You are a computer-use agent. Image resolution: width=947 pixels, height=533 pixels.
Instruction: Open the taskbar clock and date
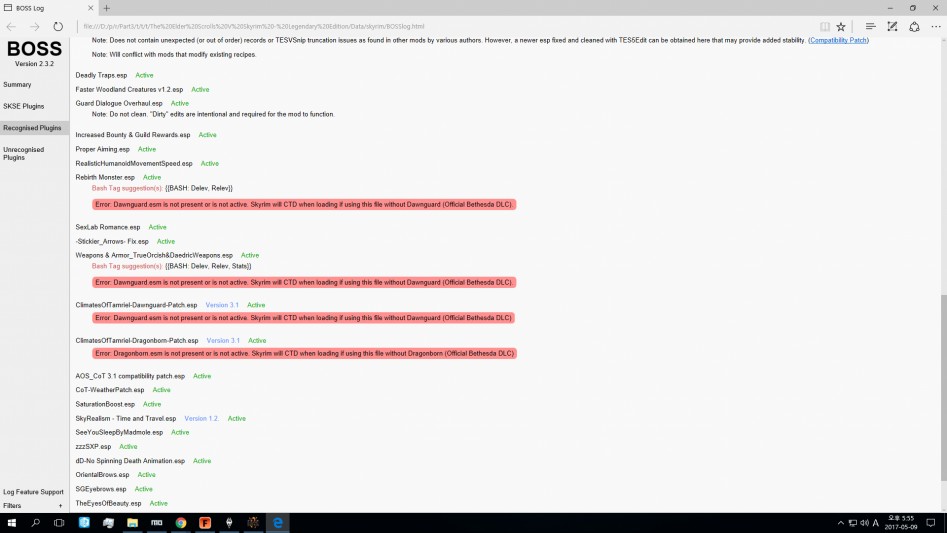[x=900, y=523]
